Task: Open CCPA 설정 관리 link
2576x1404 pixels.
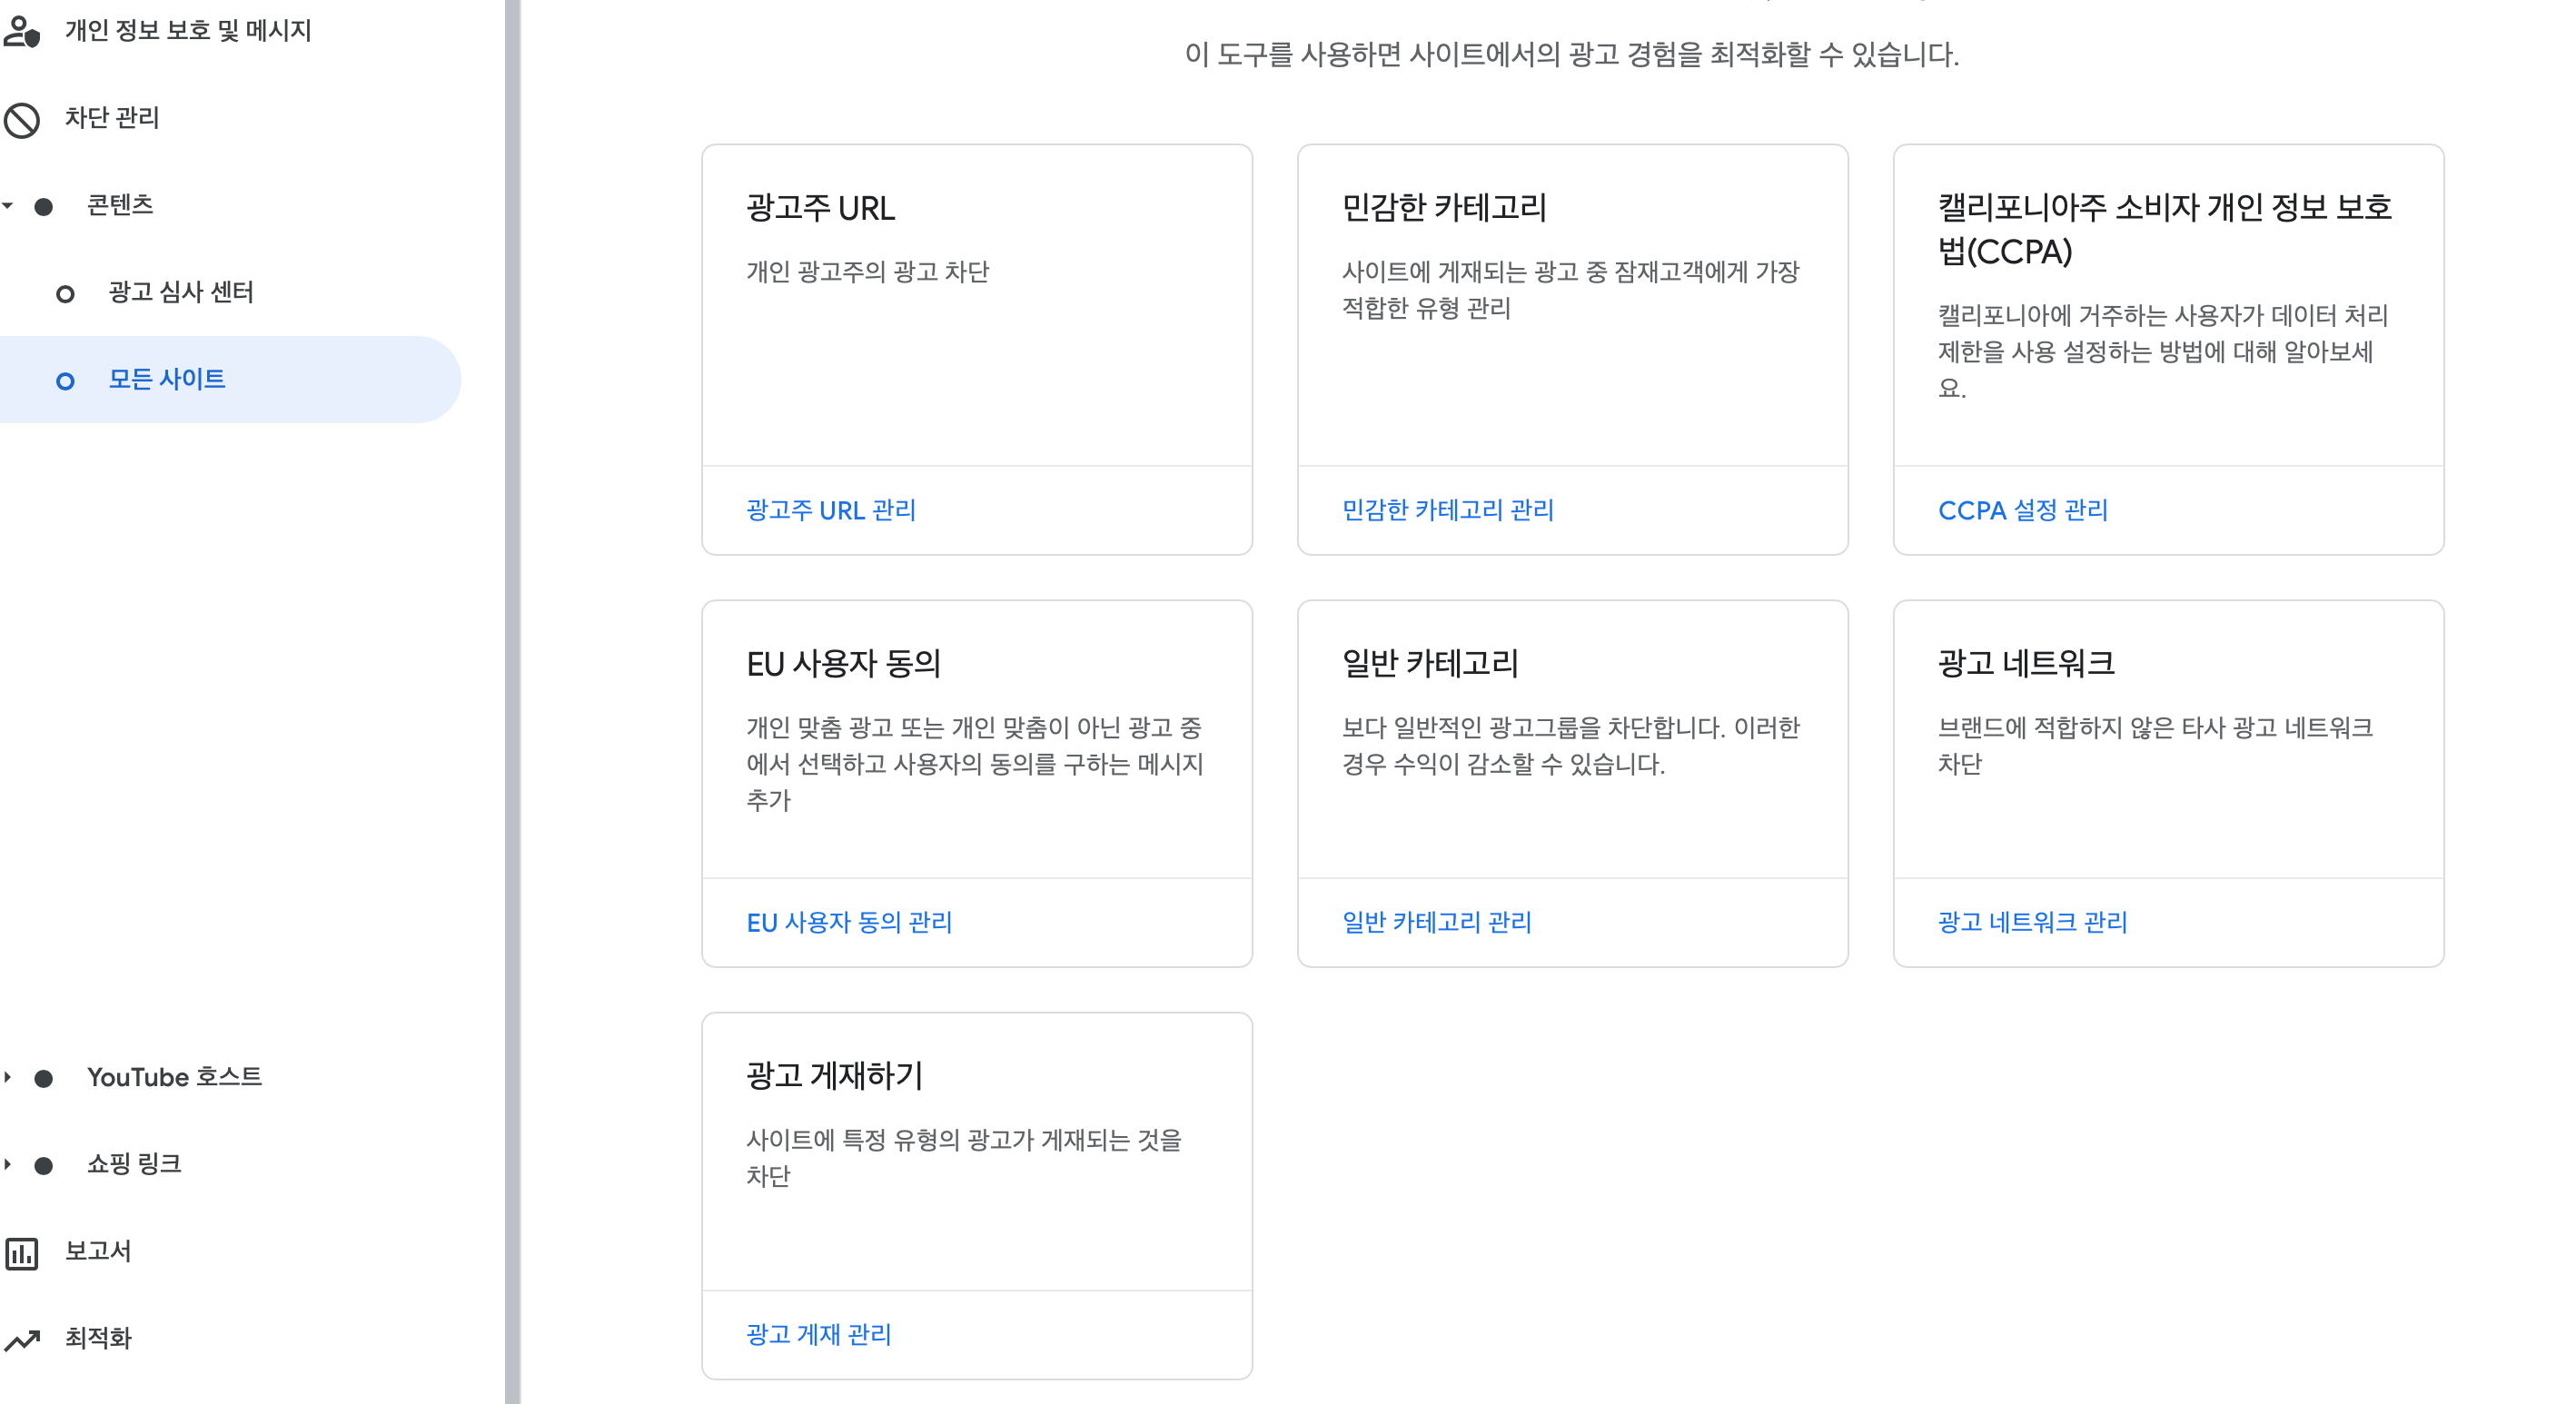Action: [x=2022, y=511]
